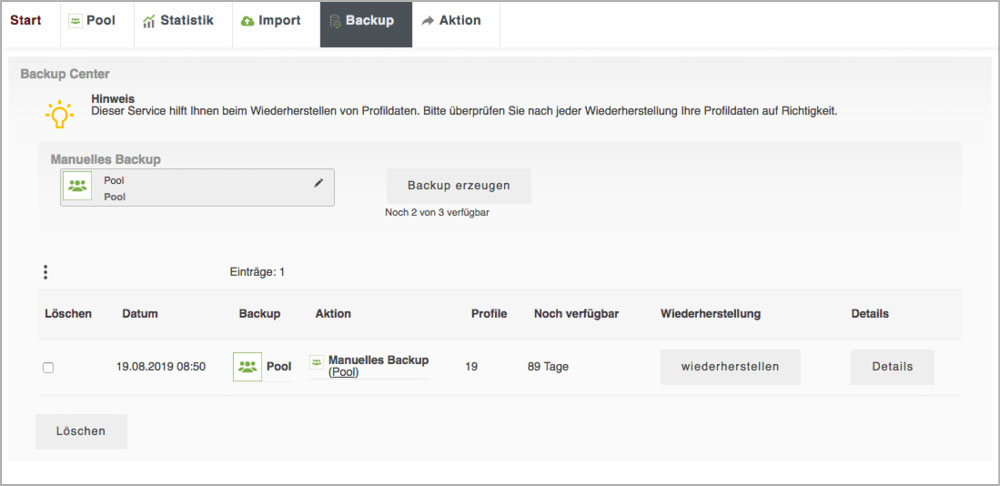Open Details for the backup entry
Image resolution: width=1000 pixels, height=486 pixels.
tap(892, 367)
